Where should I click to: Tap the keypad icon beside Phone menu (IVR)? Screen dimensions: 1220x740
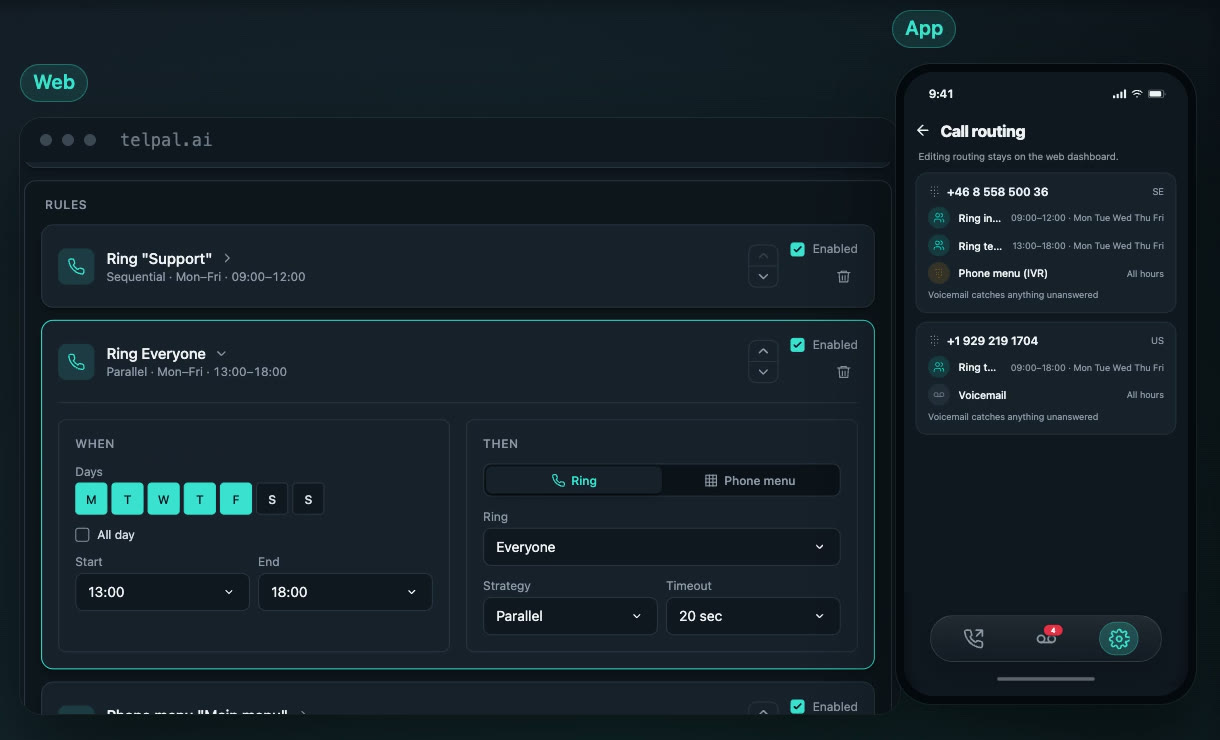[938, 273]
